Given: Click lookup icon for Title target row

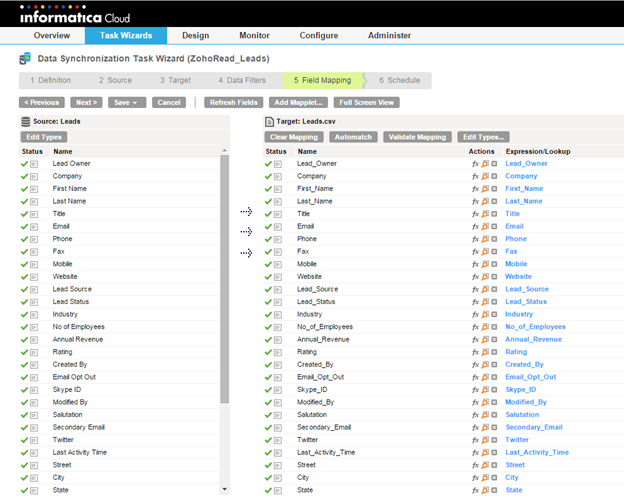Looking at the screenshot, I should click(x=485, y=214).
